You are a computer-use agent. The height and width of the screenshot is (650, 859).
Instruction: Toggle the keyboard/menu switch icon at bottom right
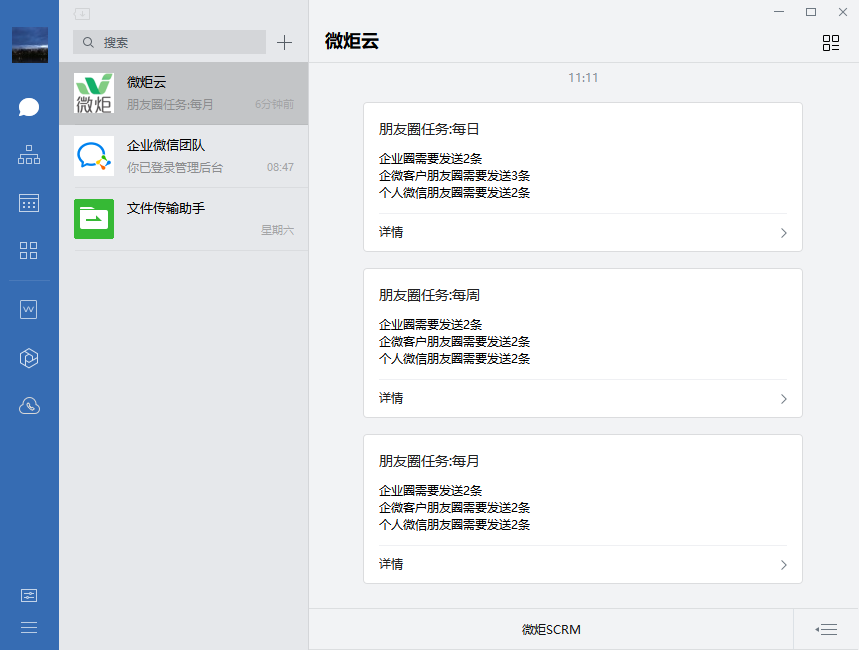pos(826,630)
